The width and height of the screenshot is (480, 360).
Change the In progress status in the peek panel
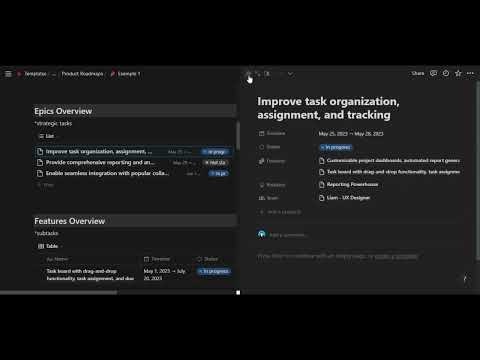tap(336, 147)
